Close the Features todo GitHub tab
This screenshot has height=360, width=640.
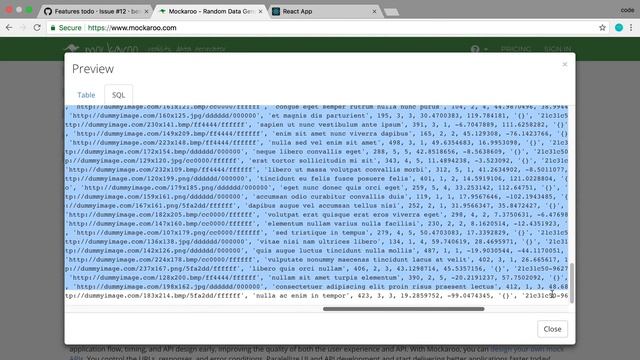point(146,11)
